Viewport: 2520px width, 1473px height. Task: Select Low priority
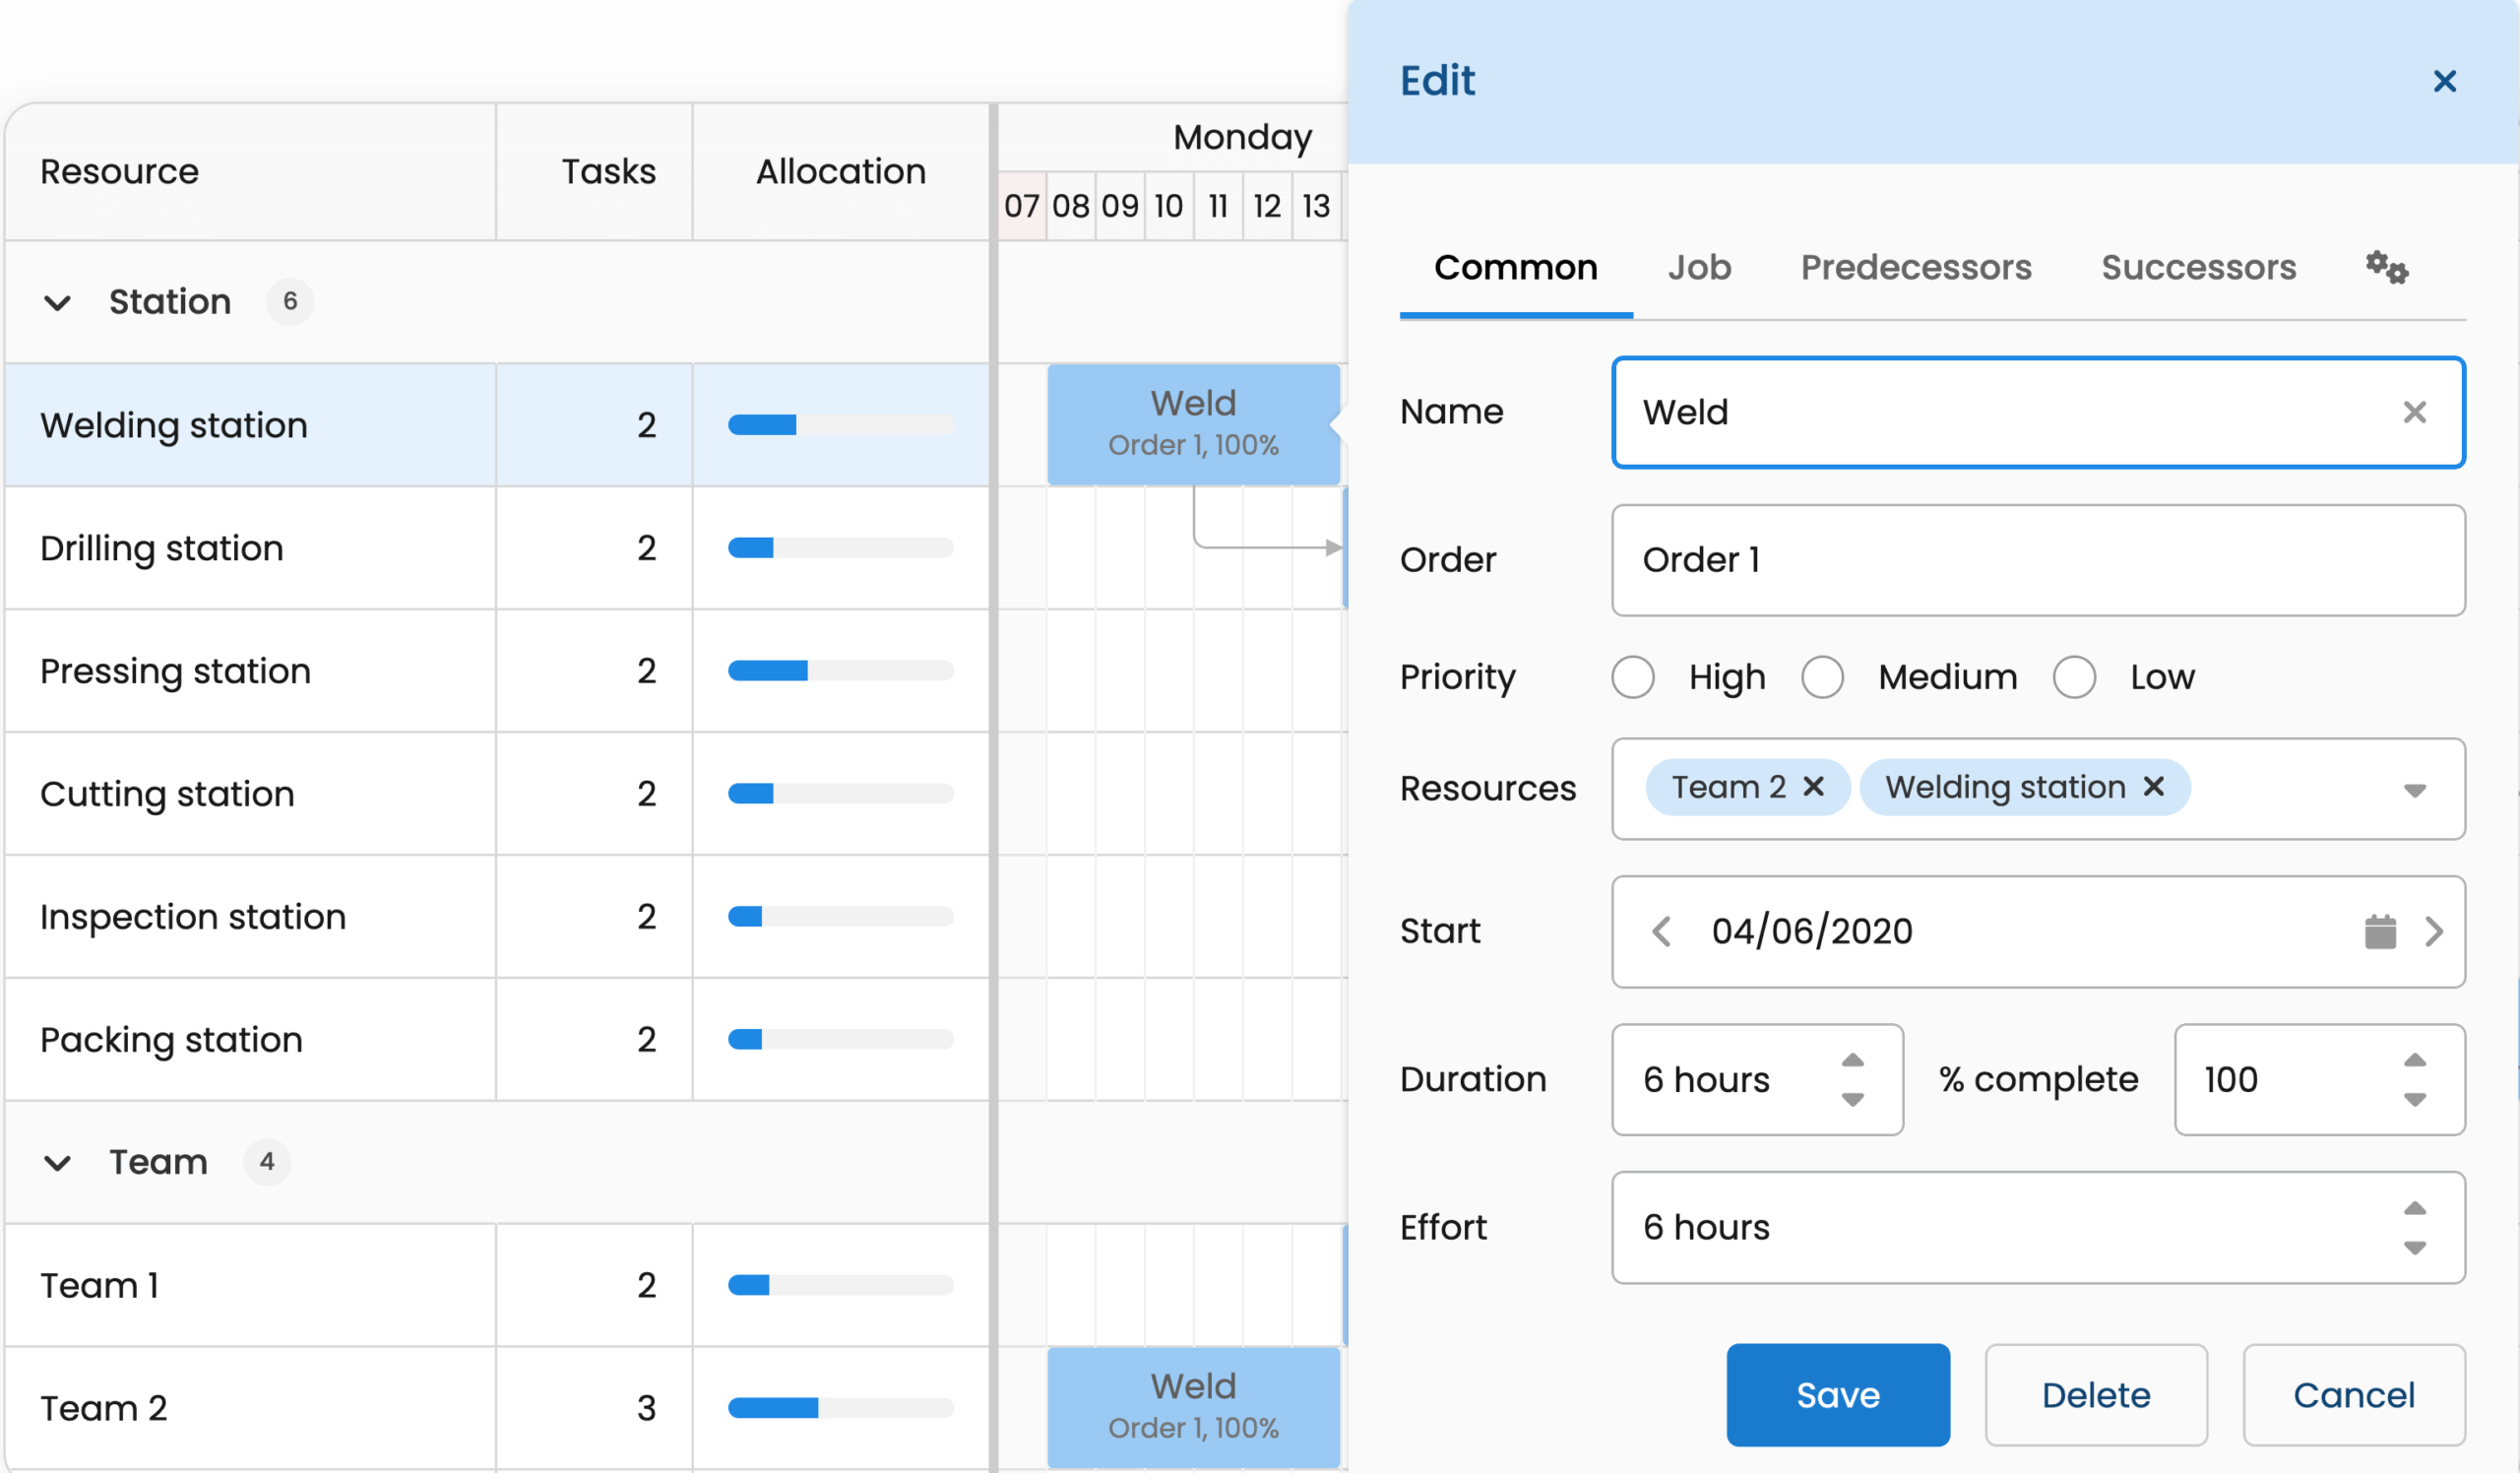click(x=2074, y=677)
